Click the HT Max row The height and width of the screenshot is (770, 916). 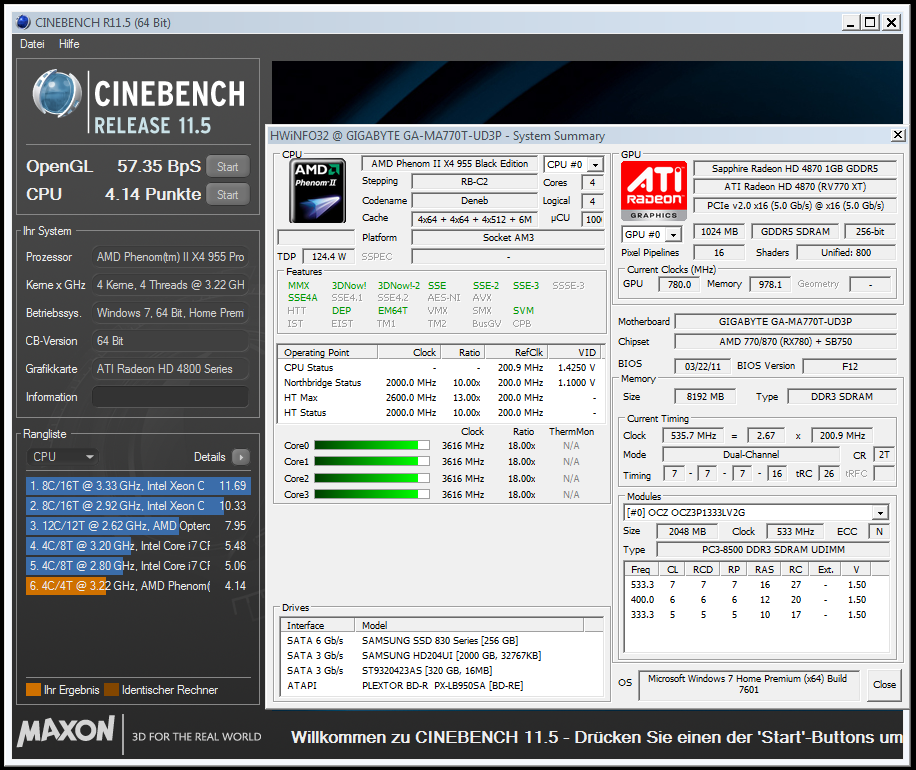(x=440, y=397)
